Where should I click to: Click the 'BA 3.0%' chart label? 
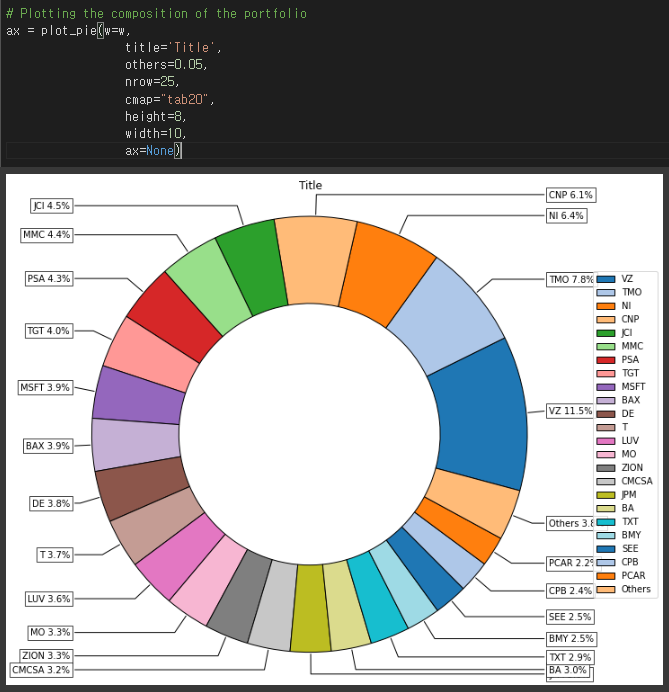[x=568, y=670]
